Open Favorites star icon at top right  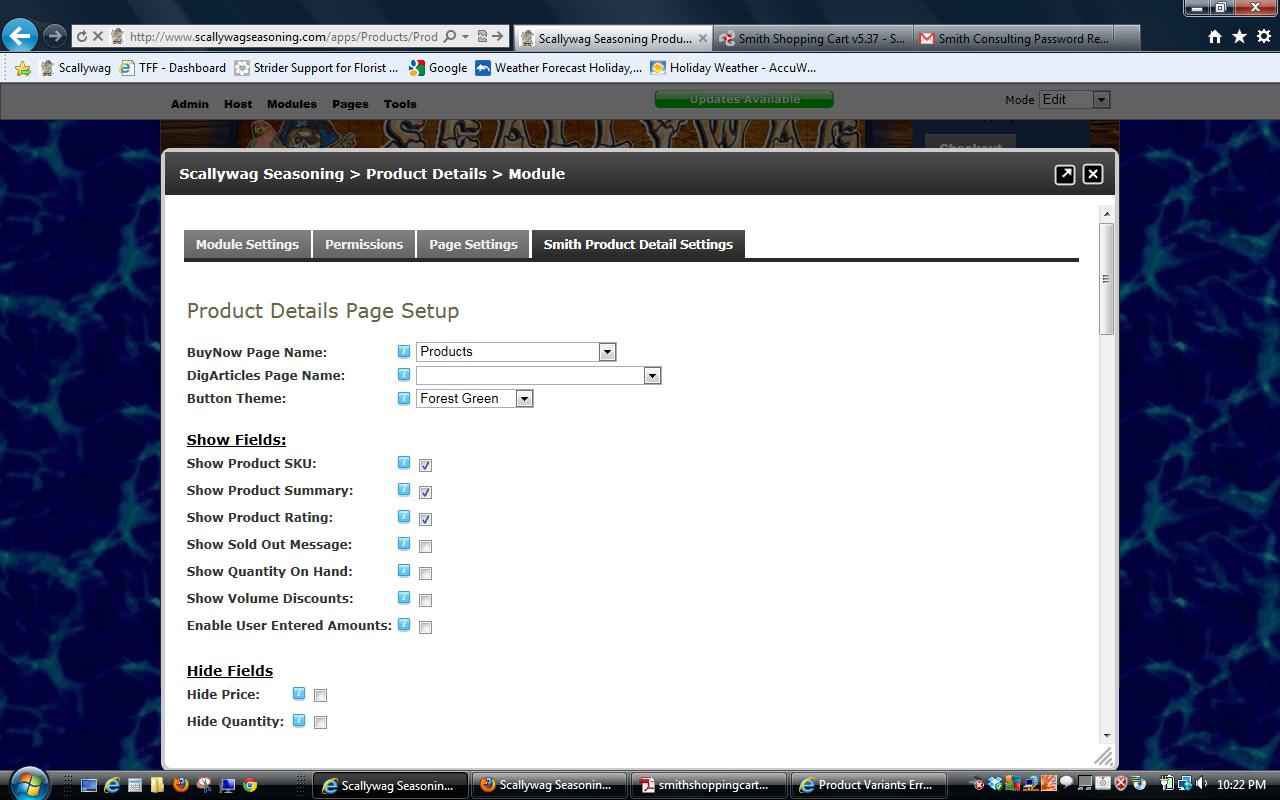coord(1239,37)
